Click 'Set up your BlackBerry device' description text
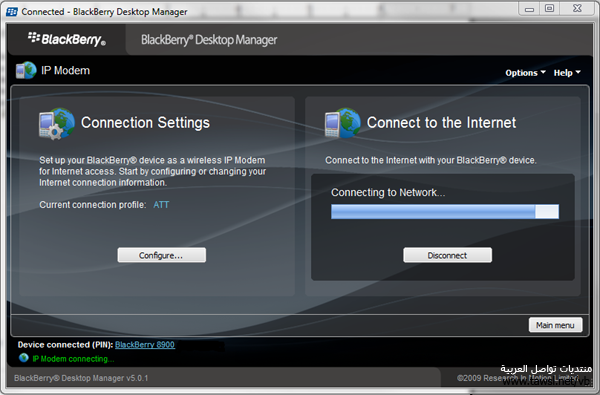Screen dimensions: 600x395 tap(152, 171)
